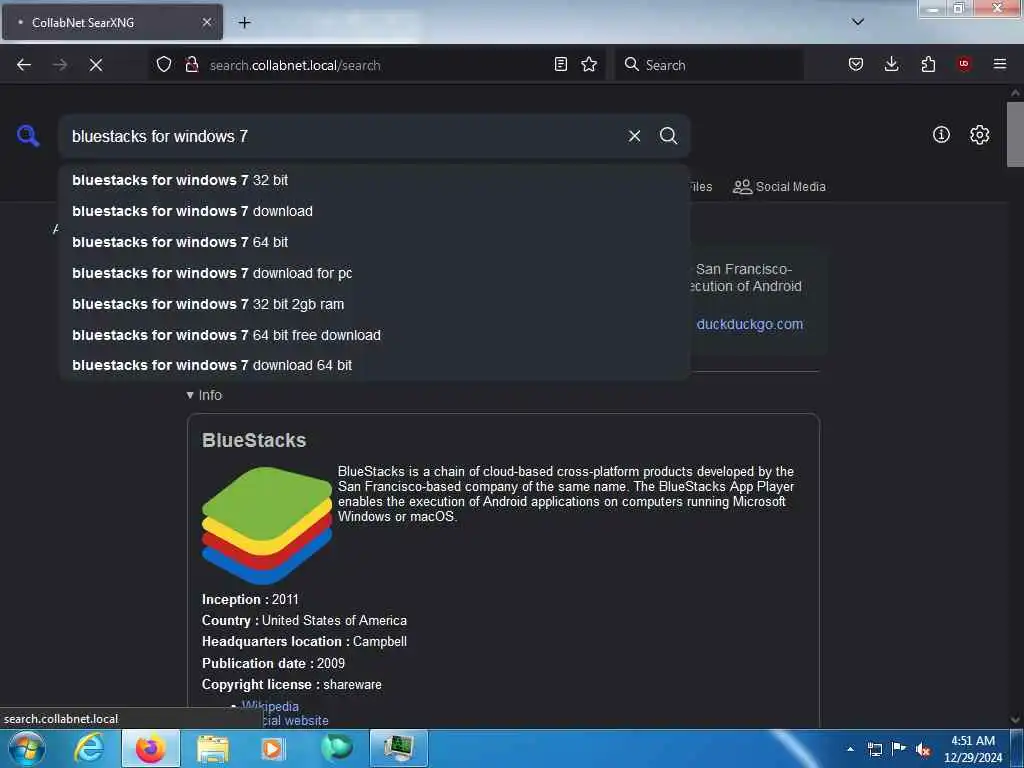Open the extensions puzzle-piece icon
The image size is (1024, 768).
pos(928,64)
